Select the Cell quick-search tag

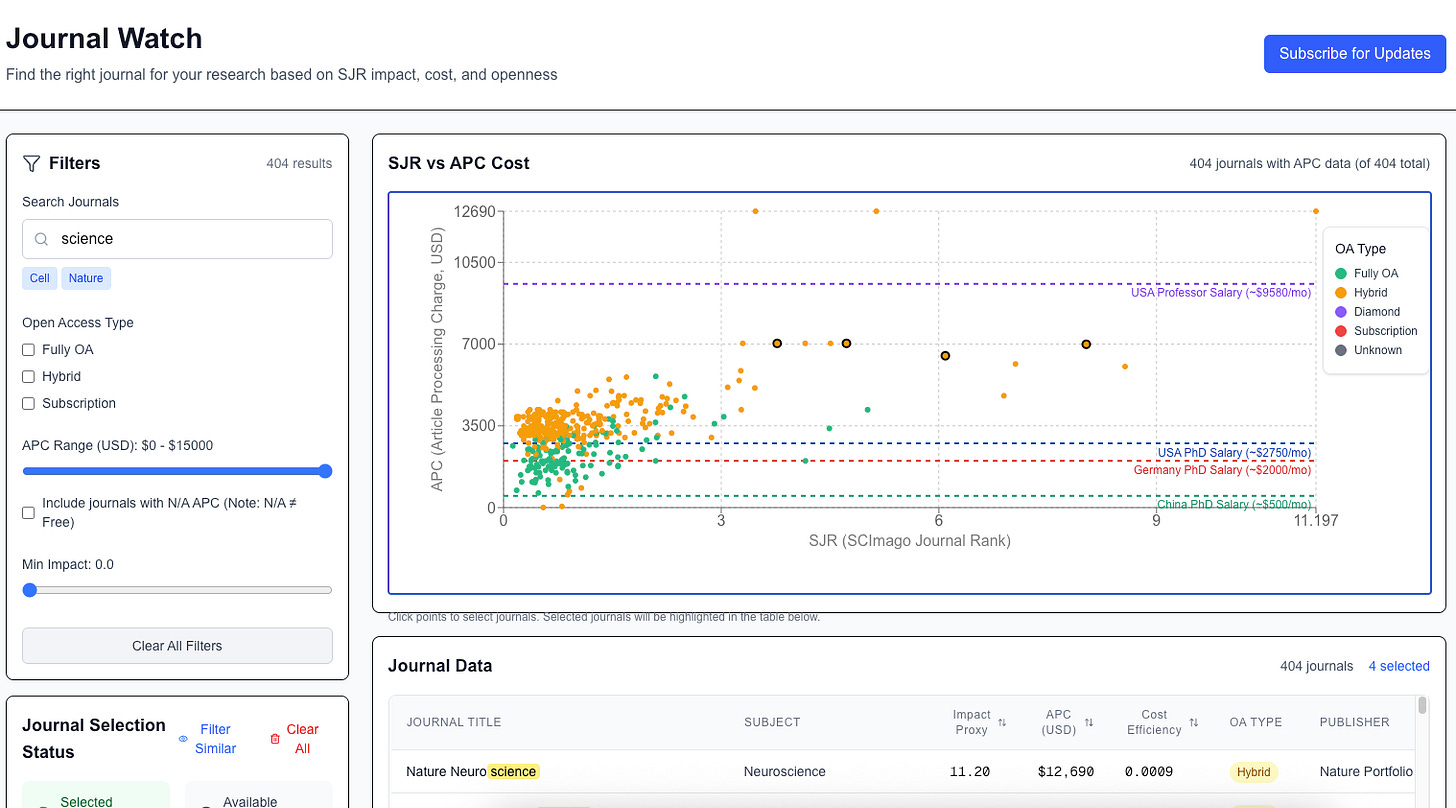[x=40, y=278]
